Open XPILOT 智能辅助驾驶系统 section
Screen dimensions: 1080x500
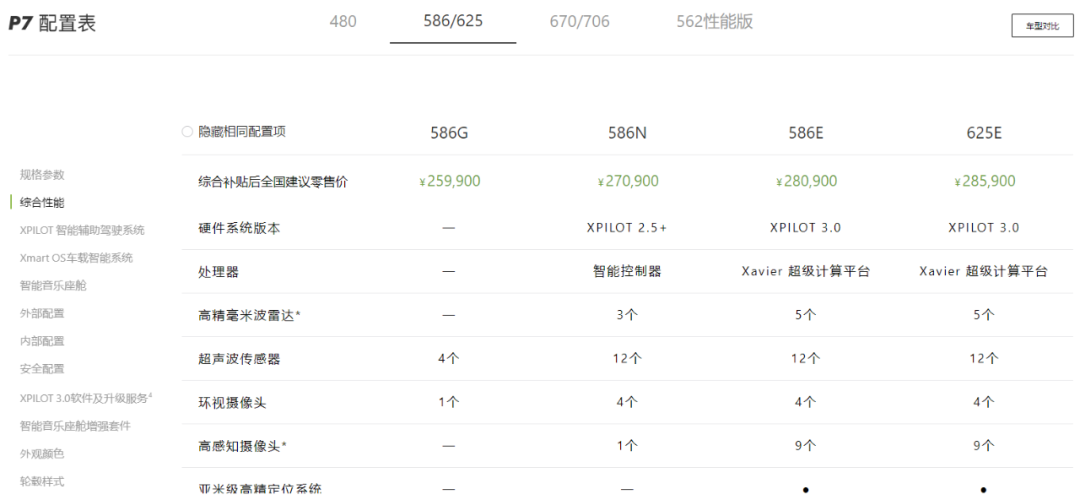point(82,230)
